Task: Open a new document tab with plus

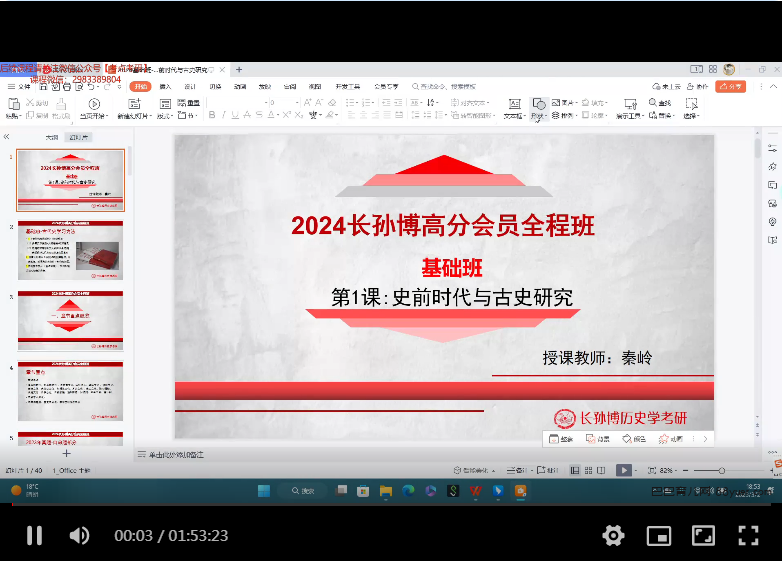Action: click(239, 70)
